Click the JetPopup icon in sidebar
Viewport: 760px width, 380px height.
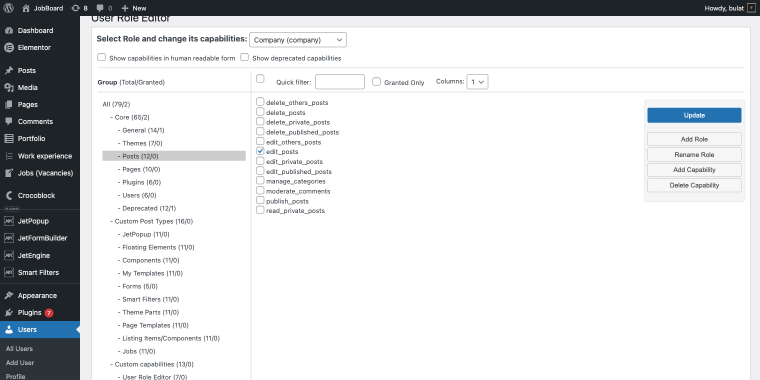(x=9, y=221)
